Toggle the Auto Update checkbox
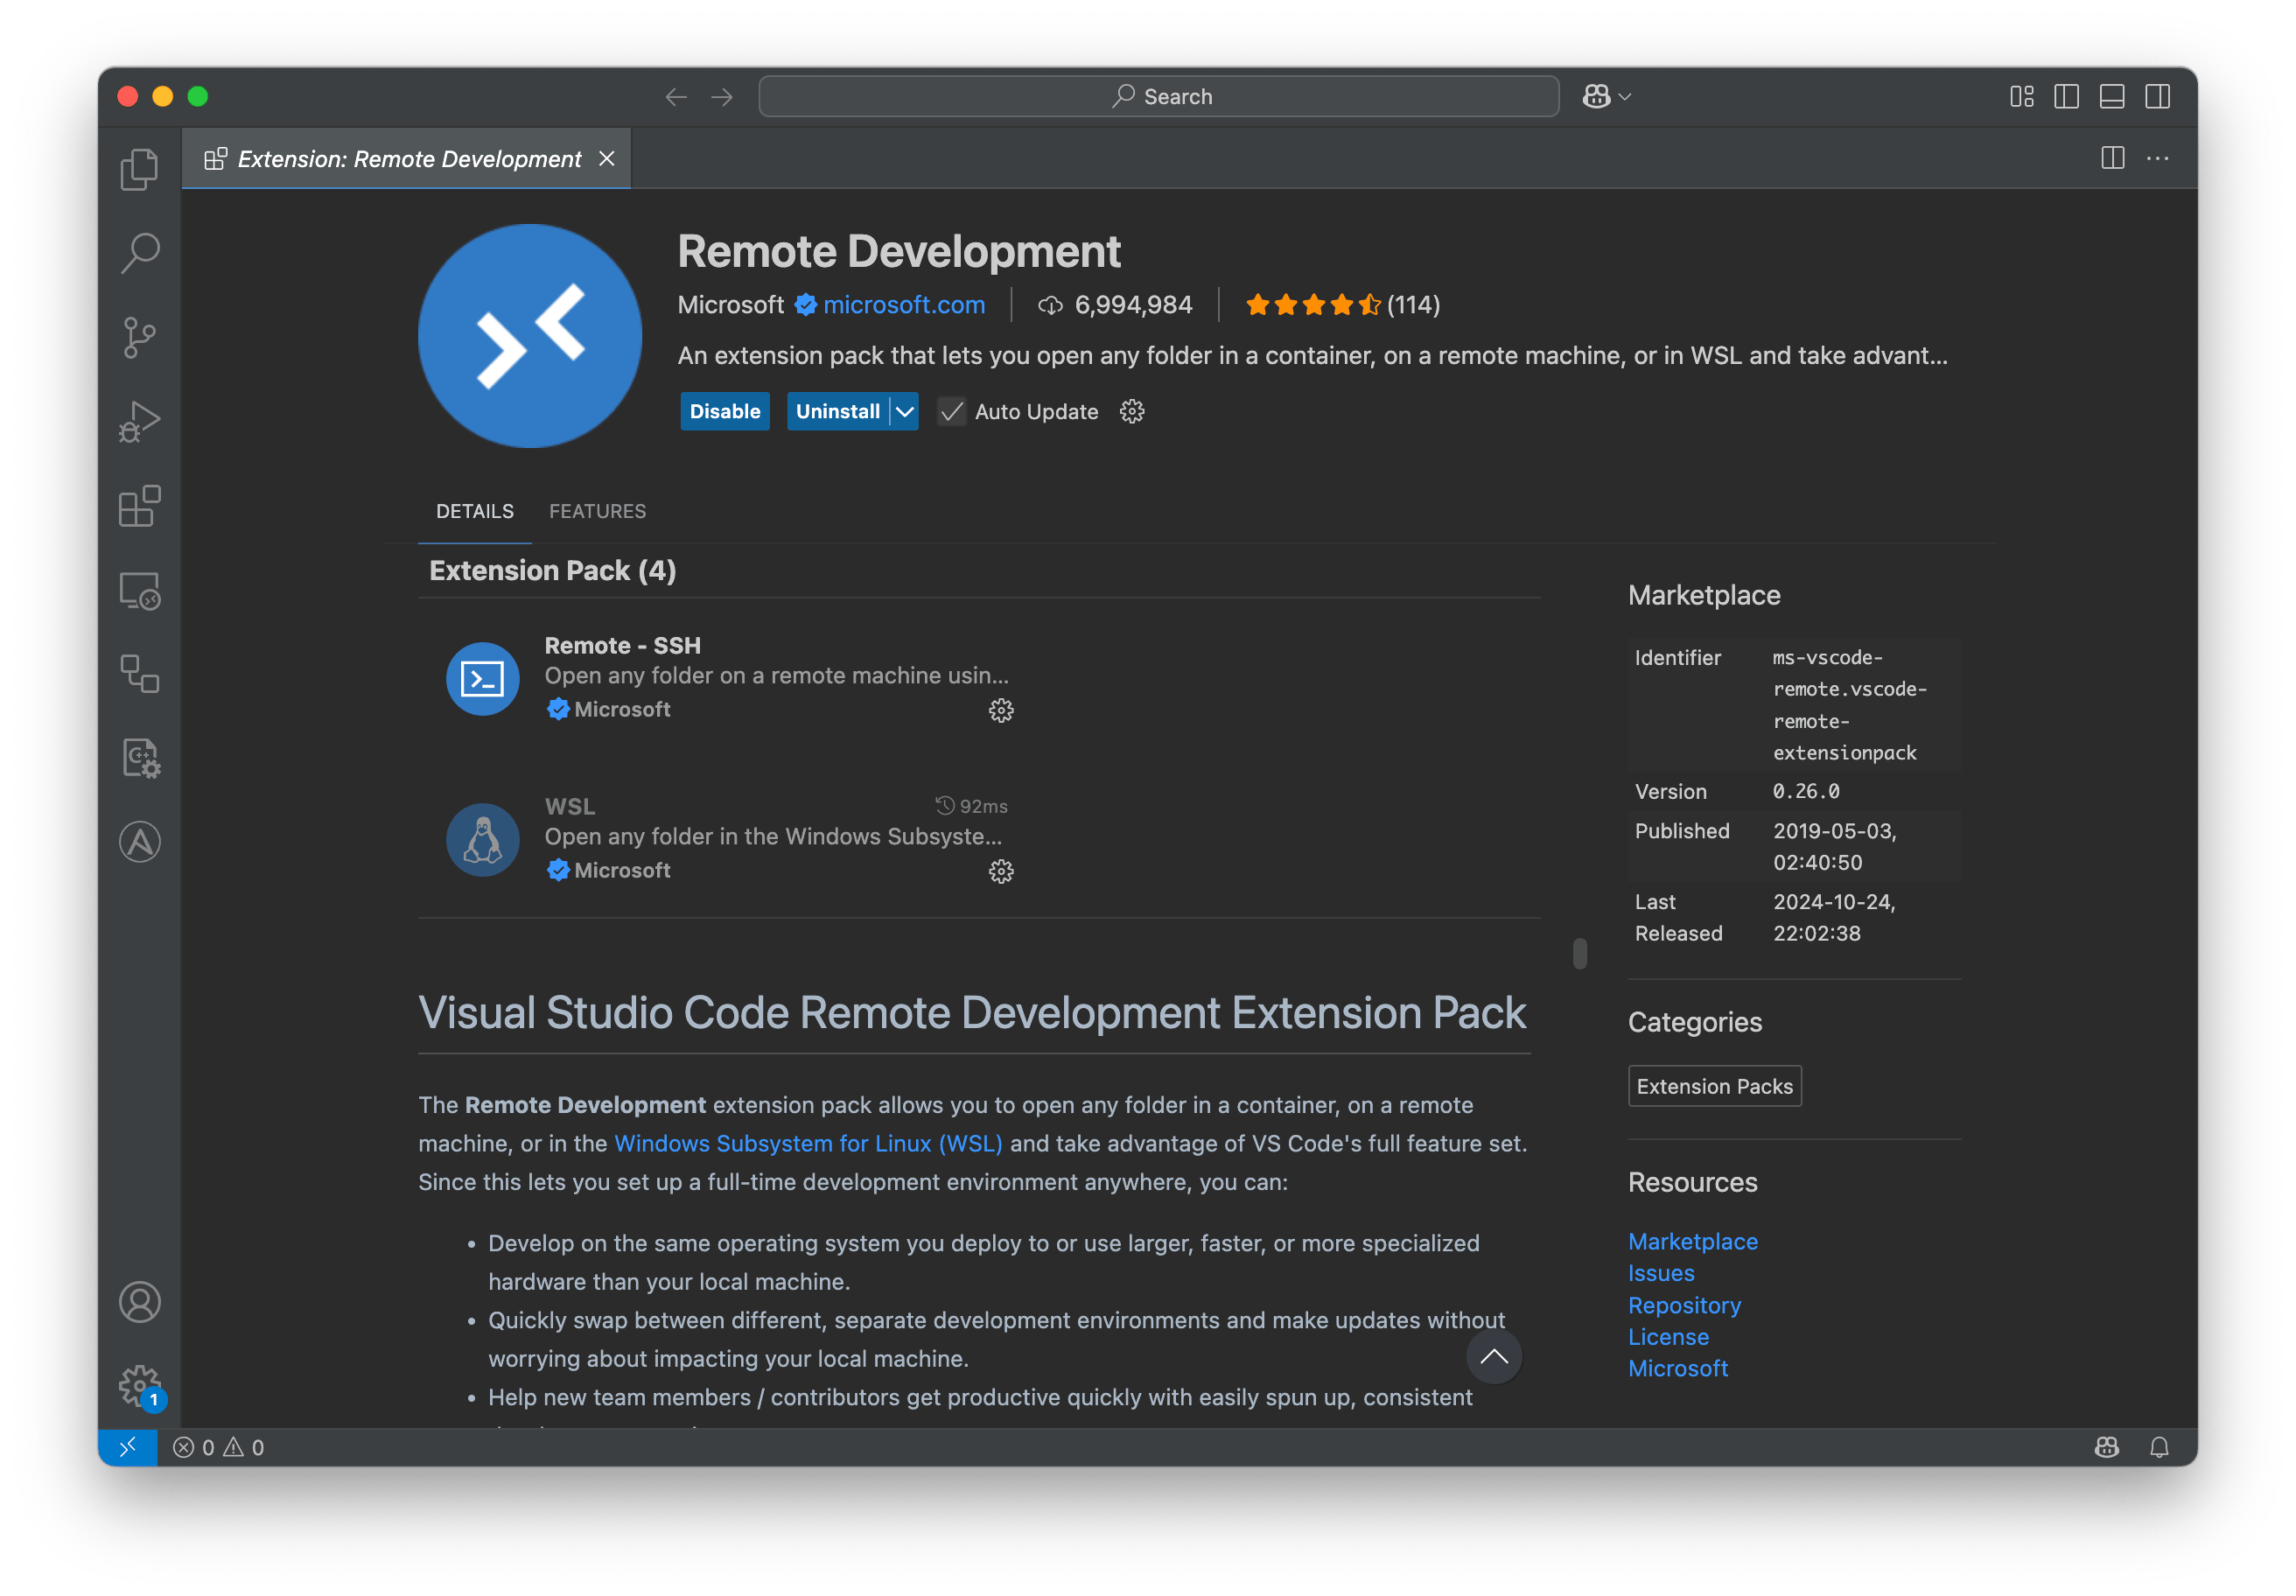Image resolution: width=2296 pixels, height=1596 pixels. pos(951,411)
